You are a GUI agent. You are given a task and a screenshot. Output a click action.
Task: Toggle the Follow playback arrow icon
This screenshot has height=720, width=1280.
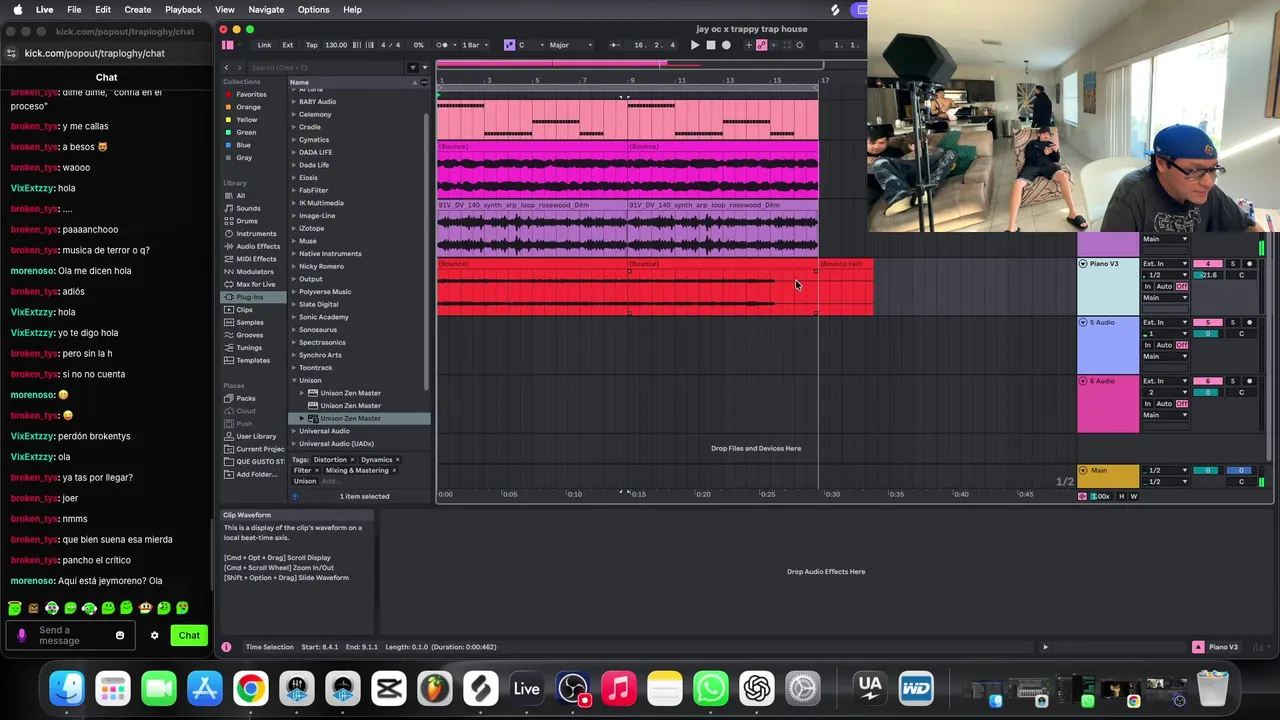click(615, 45)
